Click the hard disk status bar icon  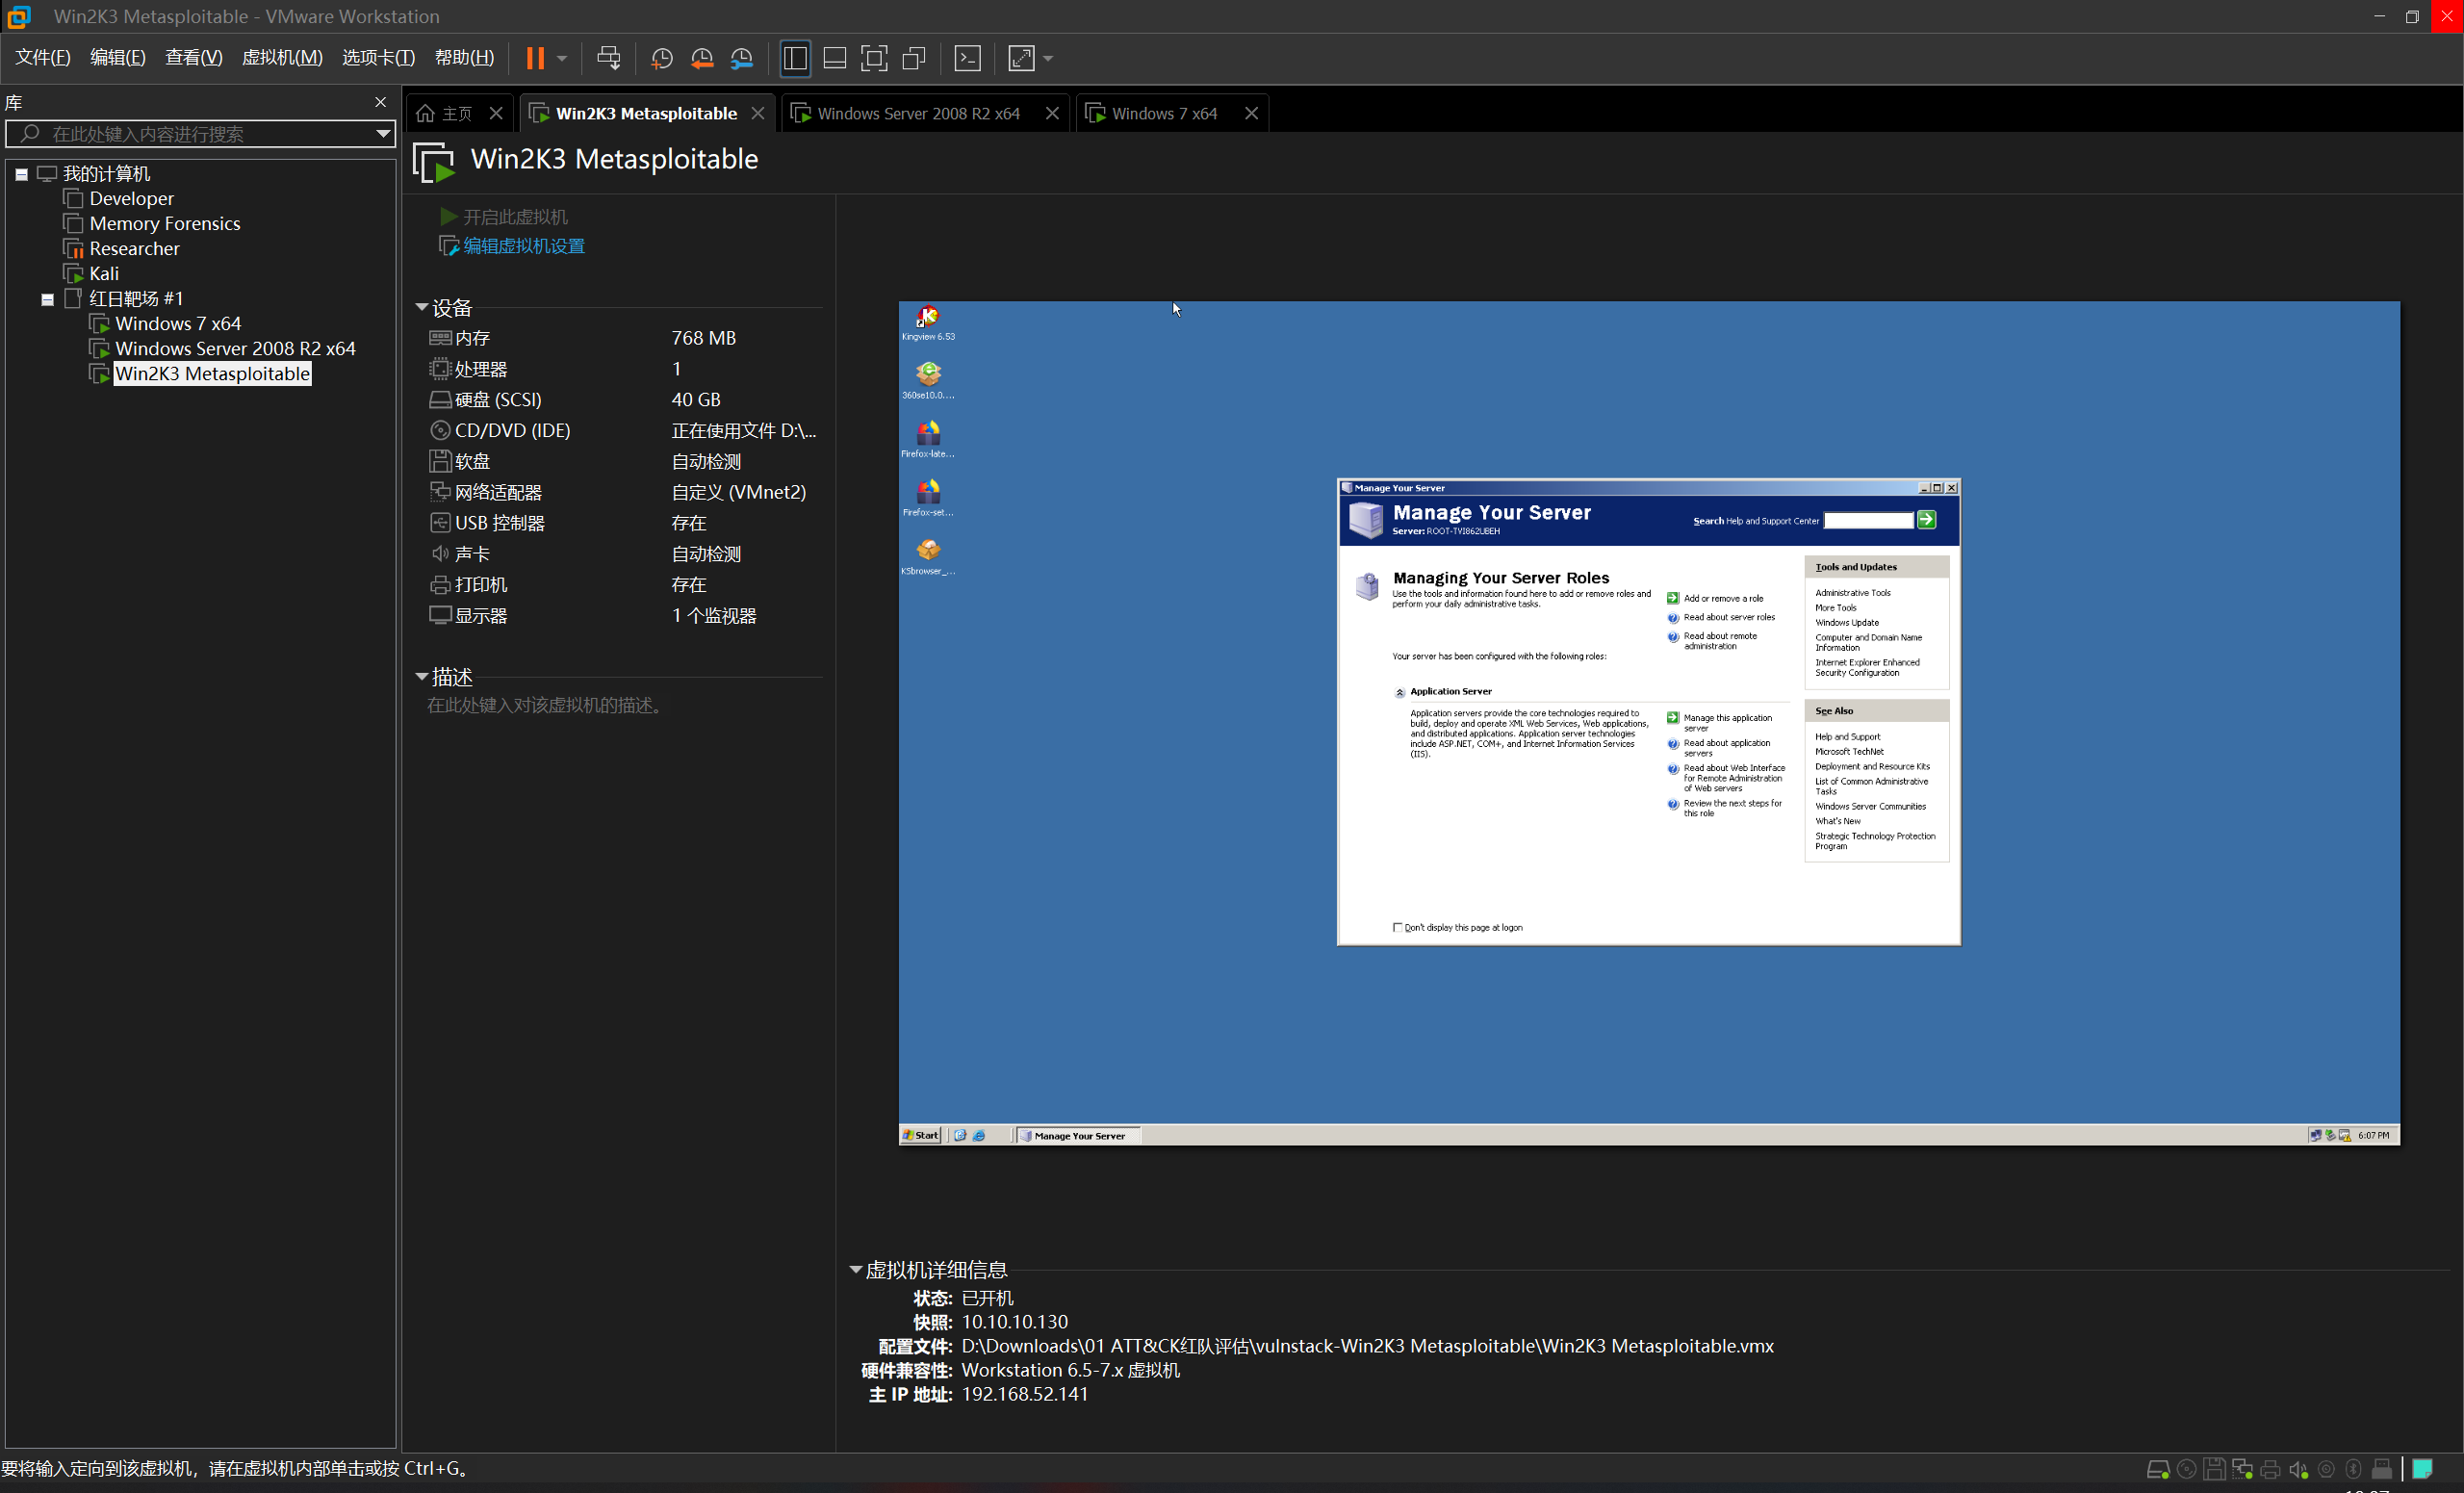coord(2157,1469)
